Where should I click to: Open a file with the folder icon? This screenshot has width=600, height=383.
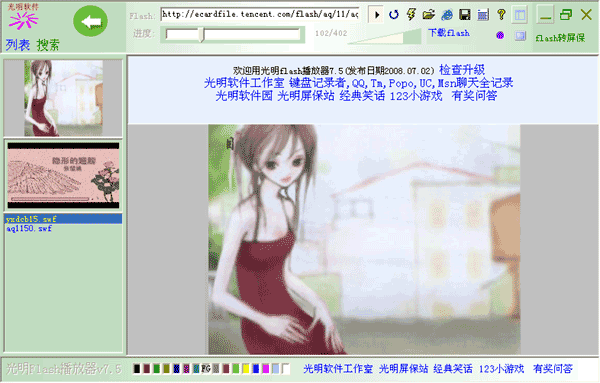(429, 15)
